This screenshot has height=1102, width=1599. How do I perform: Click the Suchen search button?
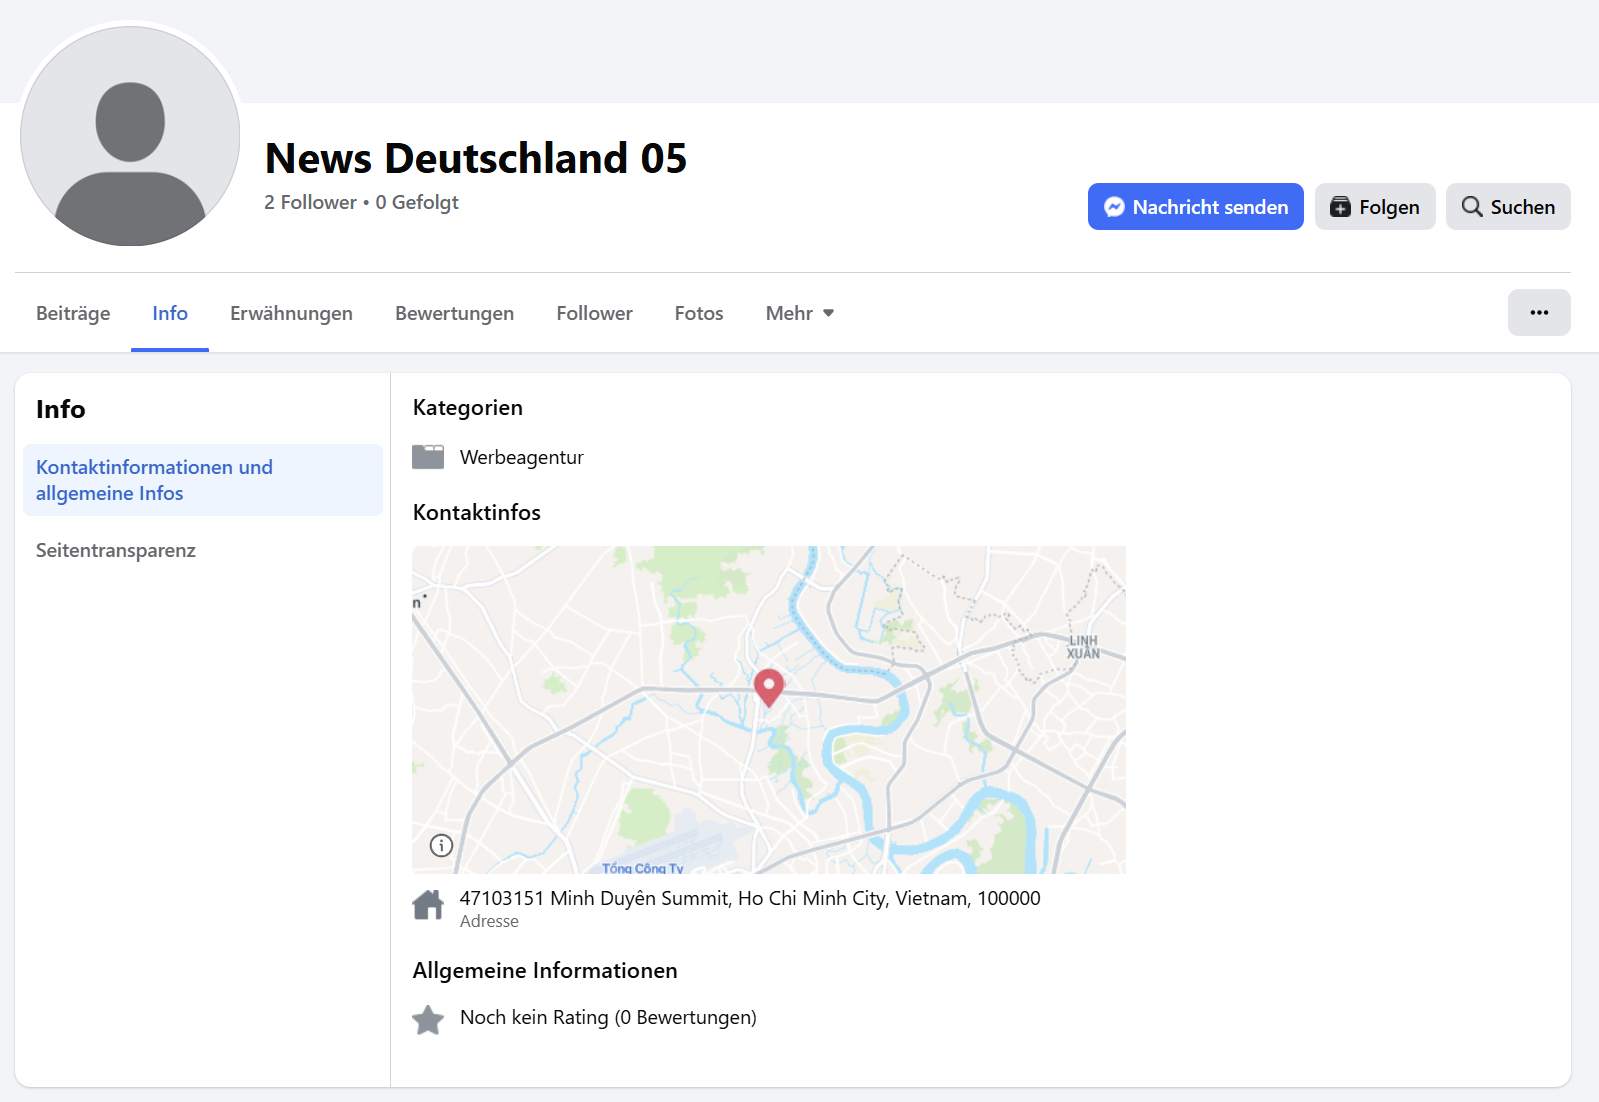[x=1507, y=207]
